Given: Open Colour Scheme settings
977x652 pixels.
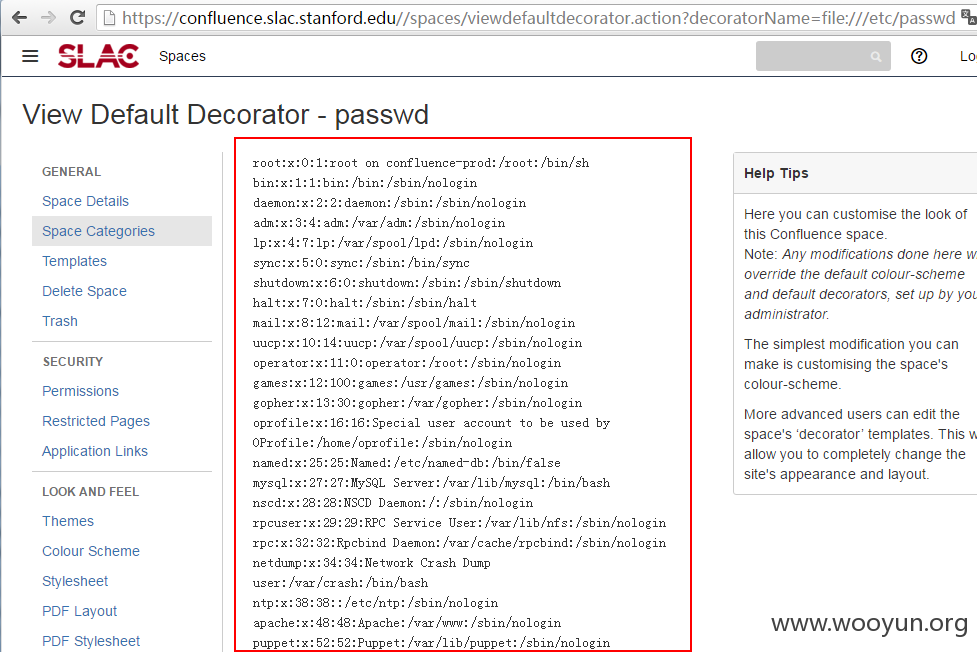Looking at the screenshot, I should pos(91,551).
